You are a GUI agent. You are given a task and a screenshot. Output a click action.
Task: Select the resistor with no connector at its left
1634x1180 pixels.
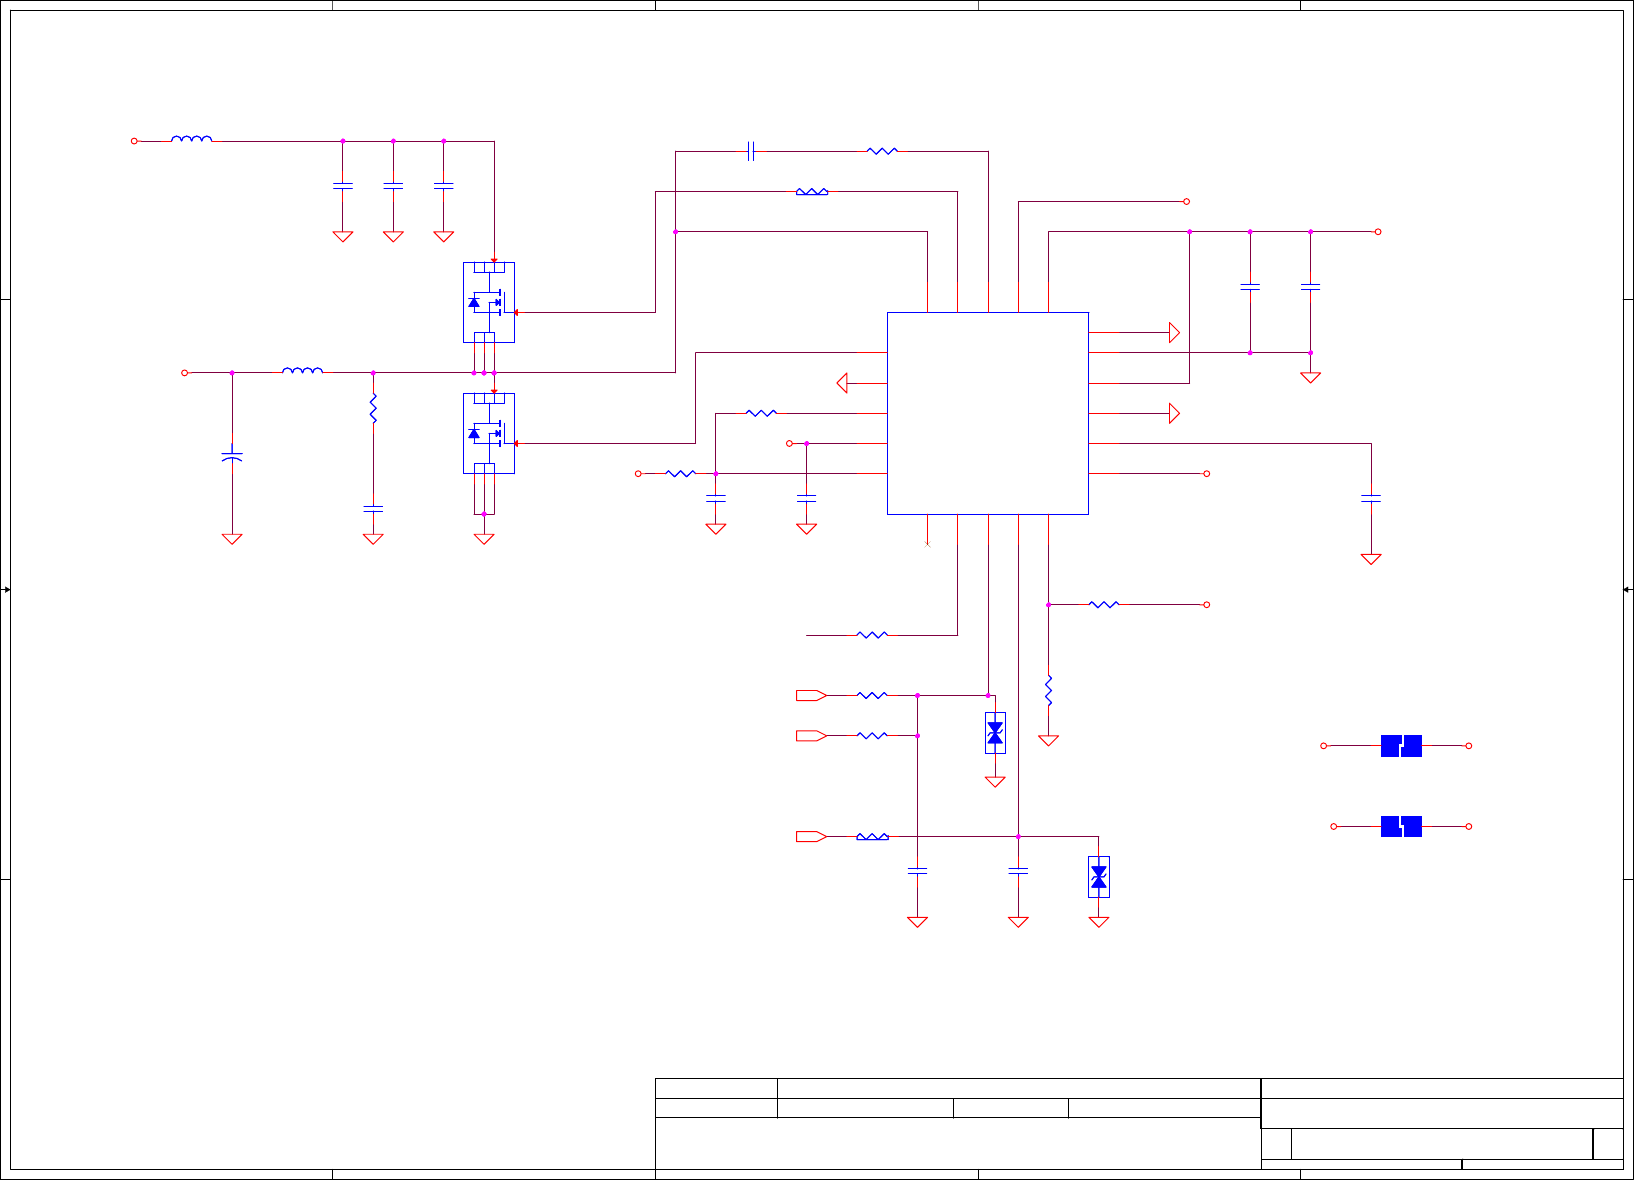[x=872, y=634]
